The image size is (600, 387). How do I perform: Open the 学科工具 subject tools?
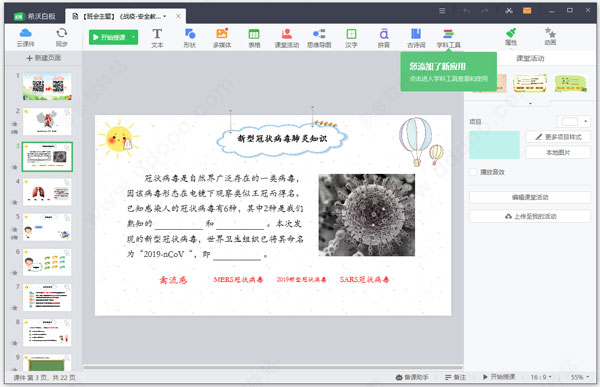click(448, 38)
